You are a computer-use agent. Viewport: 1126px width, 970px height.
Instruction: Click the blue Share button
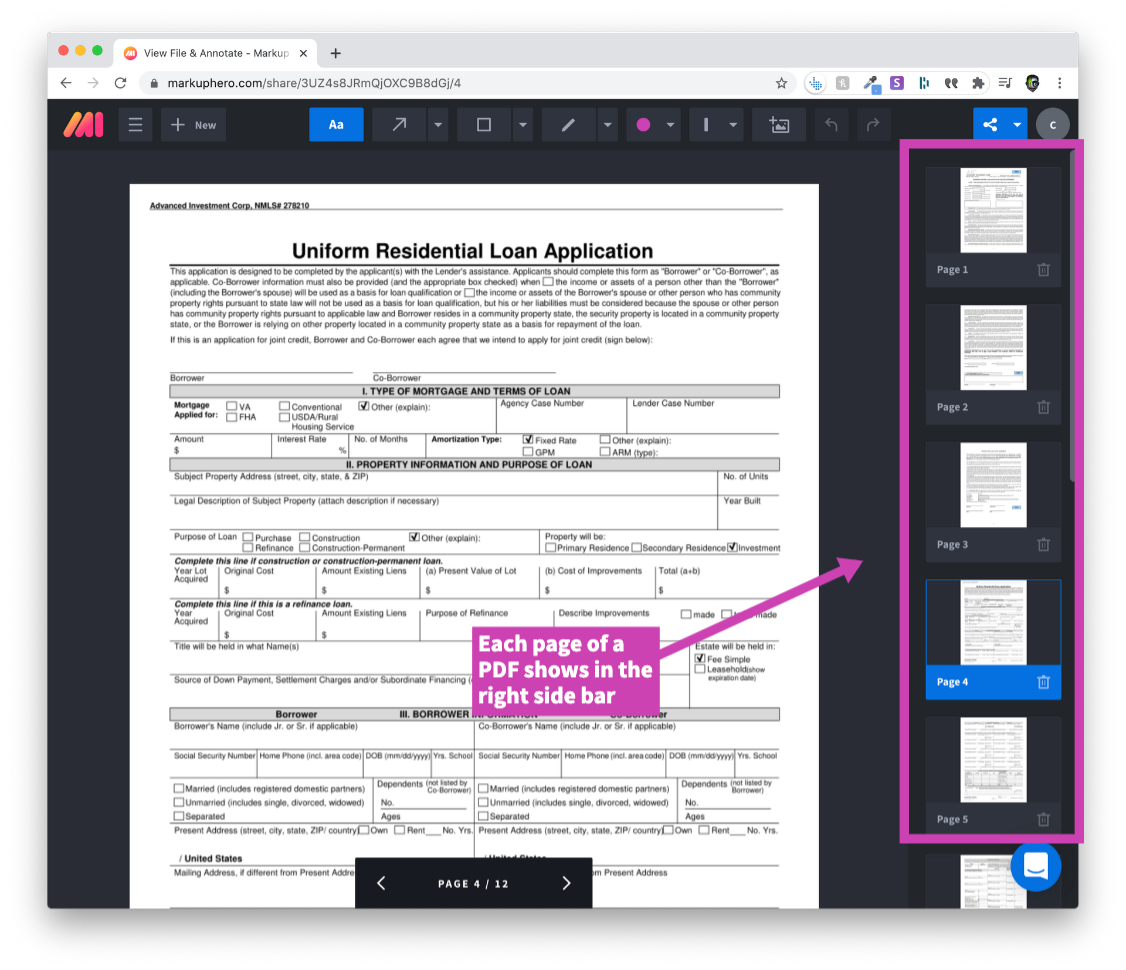[990, 125]
